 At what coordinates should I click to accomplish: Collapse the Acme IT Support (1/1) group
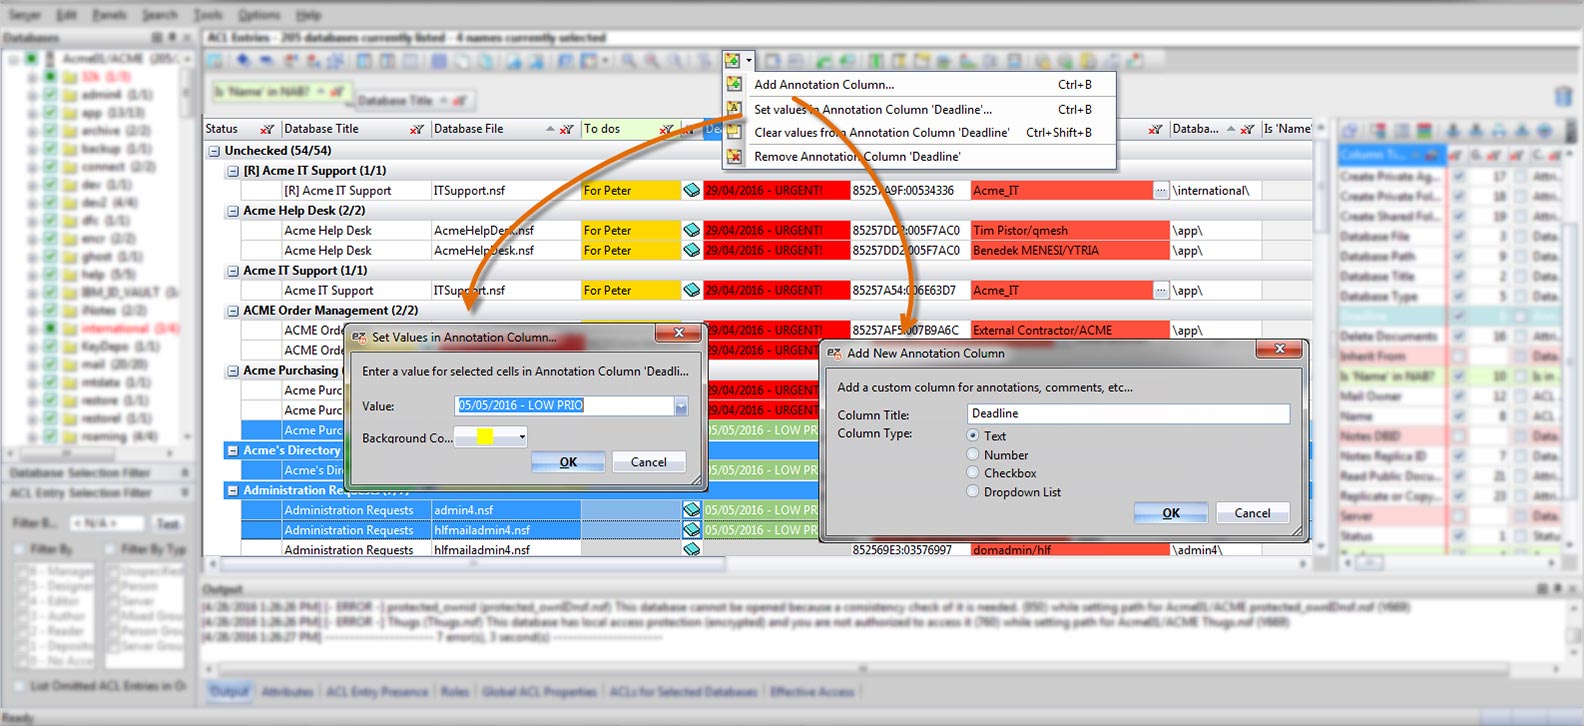(x=233, y=271)
